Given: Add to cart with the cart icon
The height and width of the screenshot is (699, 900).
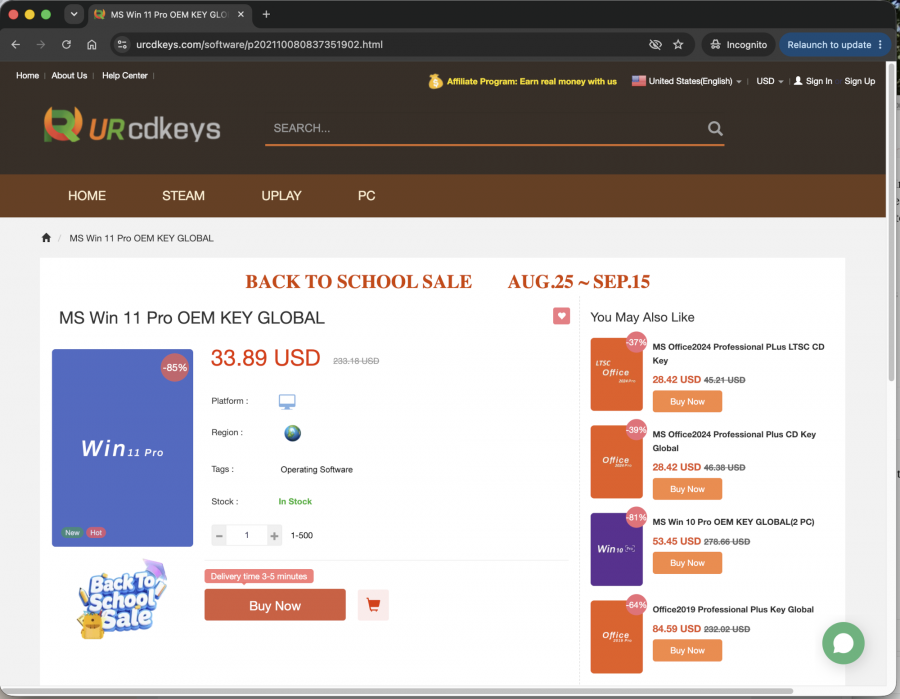Looking at the screenshot, I should point(373,605).
